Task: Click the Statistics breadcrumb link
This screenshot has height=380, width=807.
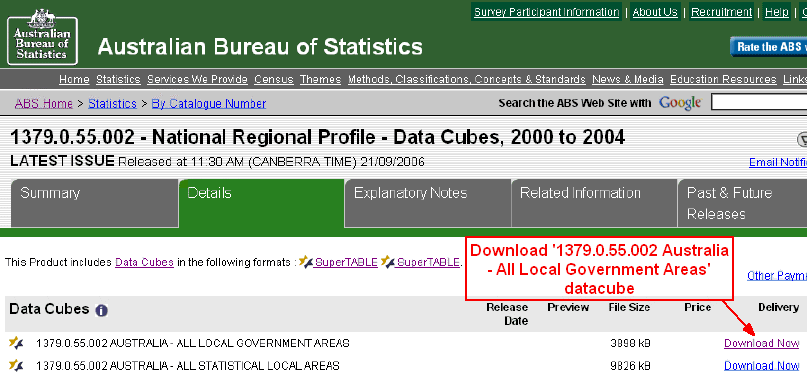Action: (112, 103)
